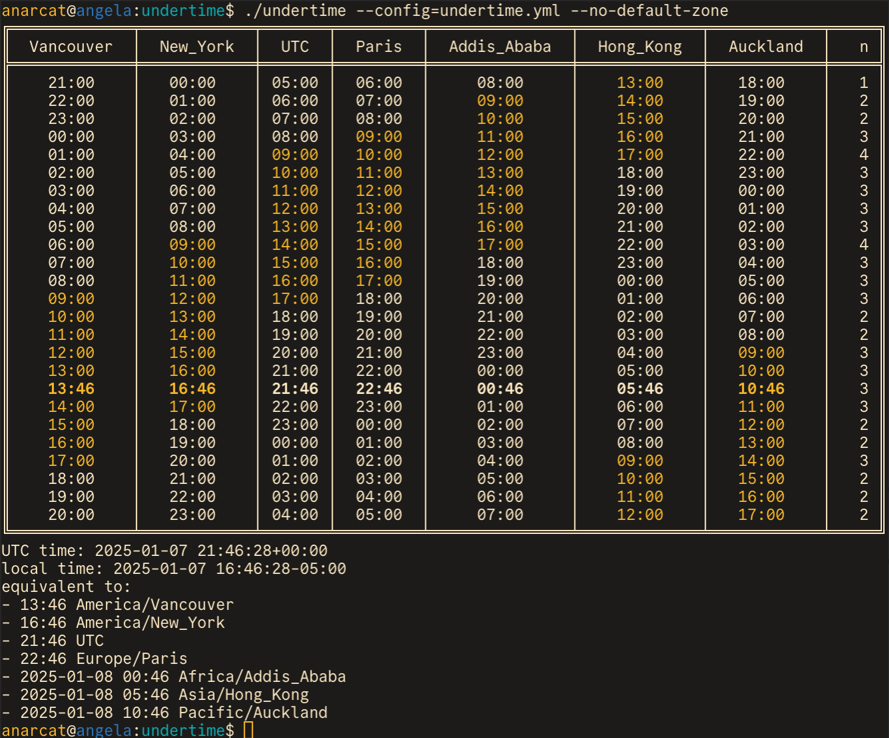889x738 pixels.
Task: Click the 'UTC time: 2025-01-07' output line
Action: (164, 551)
